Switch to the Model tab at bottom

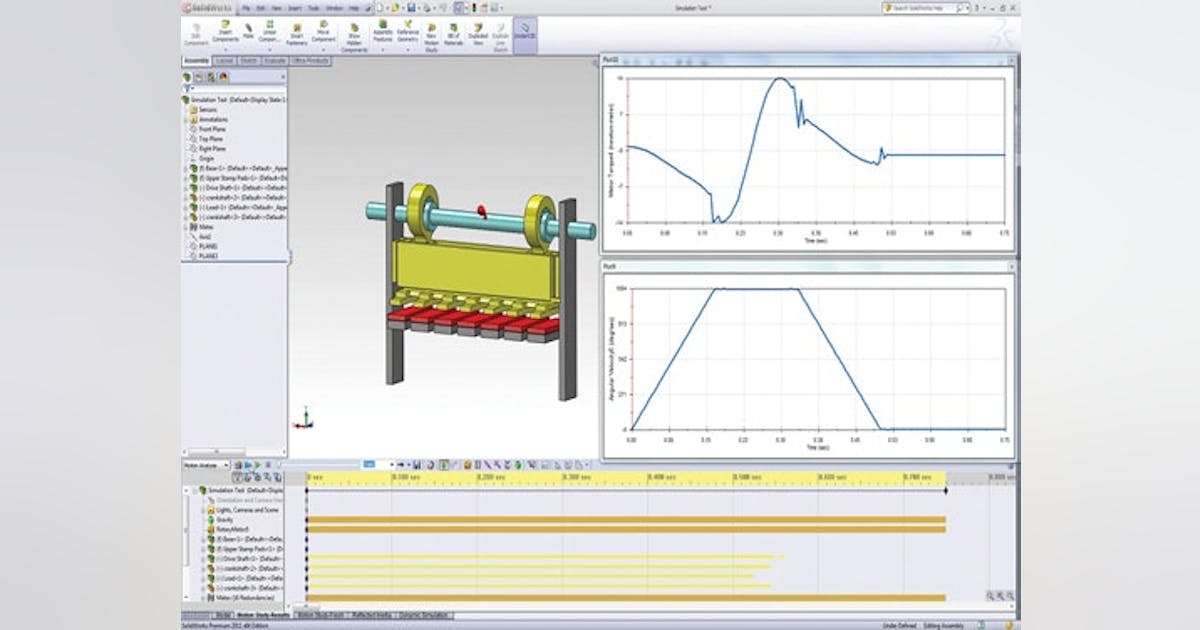click(x=222, y=616)
